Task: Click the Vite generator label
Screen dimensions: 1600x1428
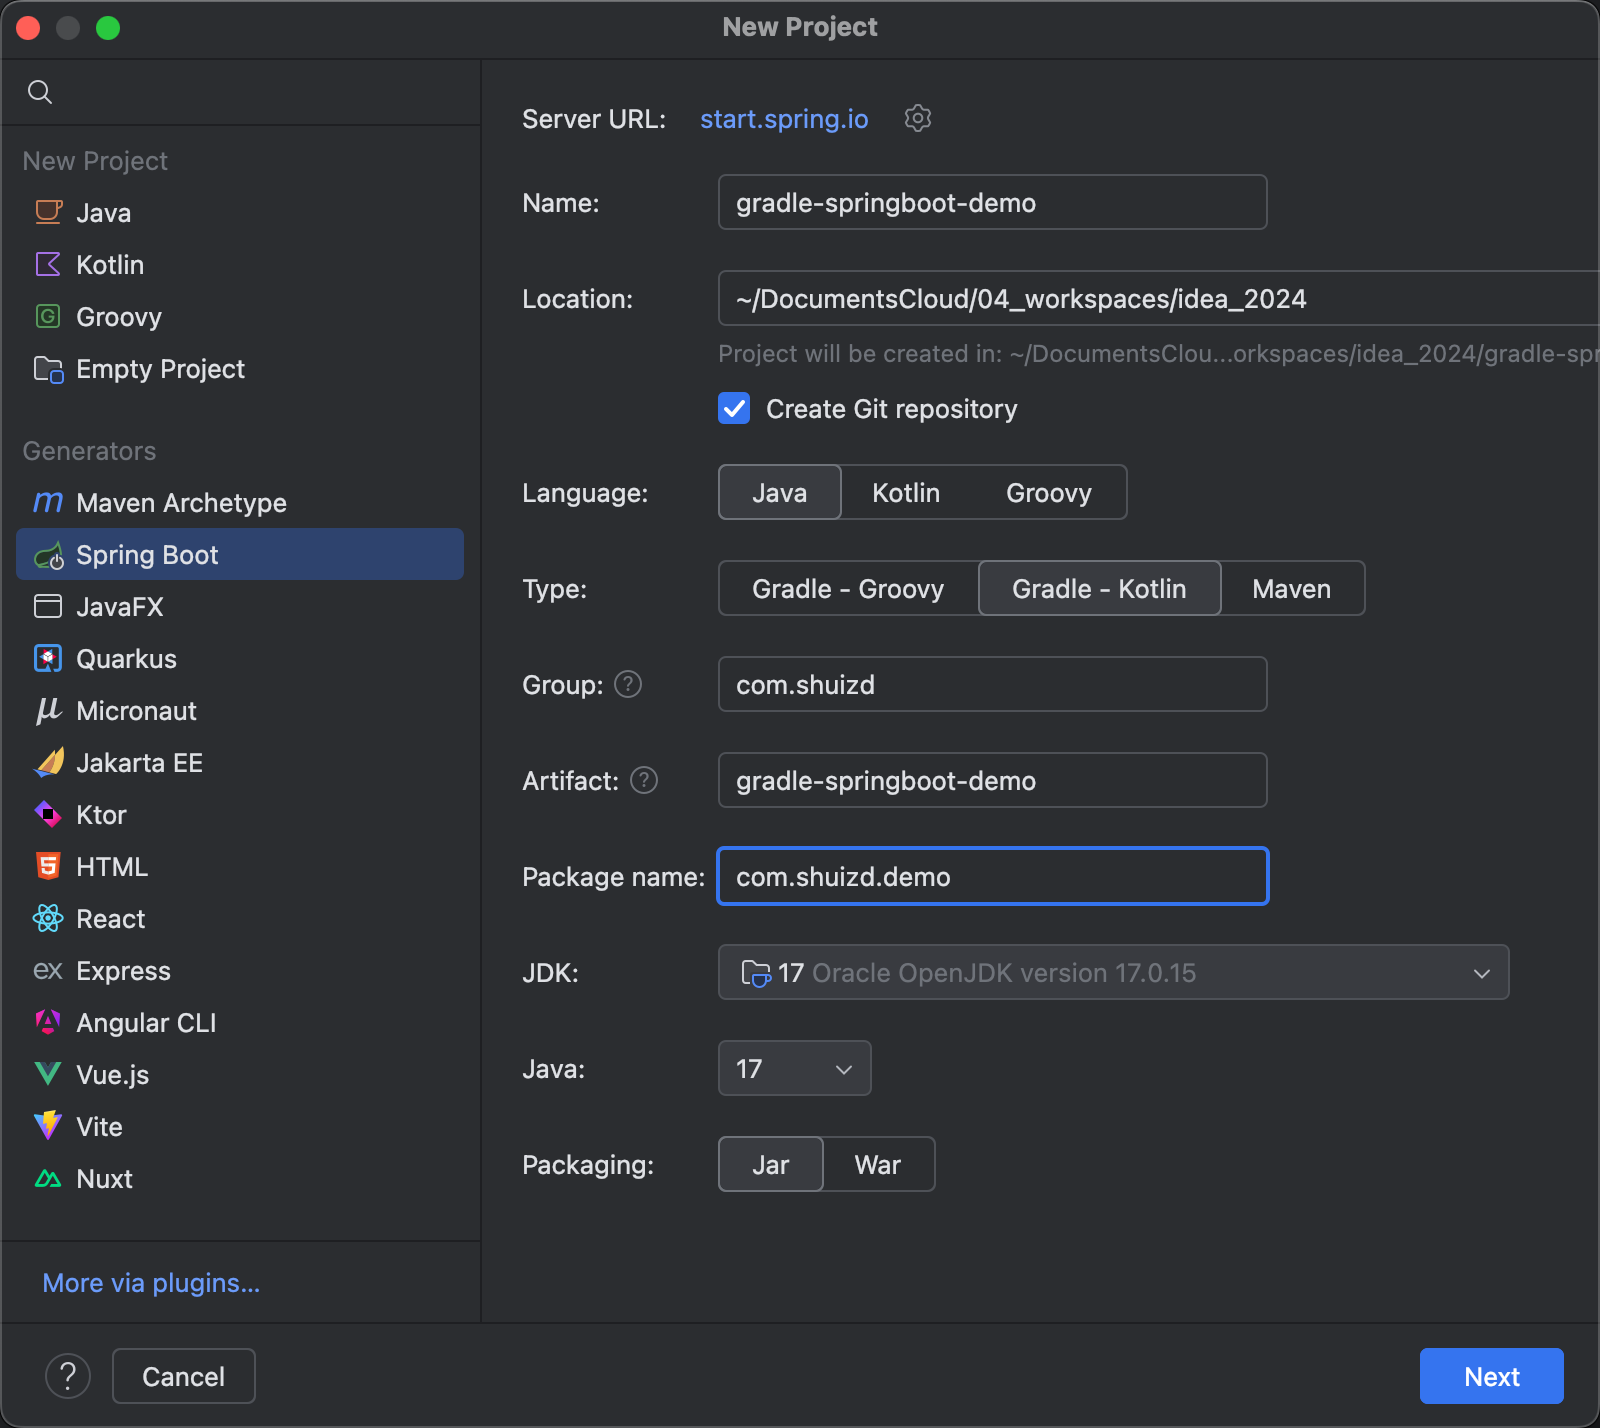Action: click(99, 1126)
